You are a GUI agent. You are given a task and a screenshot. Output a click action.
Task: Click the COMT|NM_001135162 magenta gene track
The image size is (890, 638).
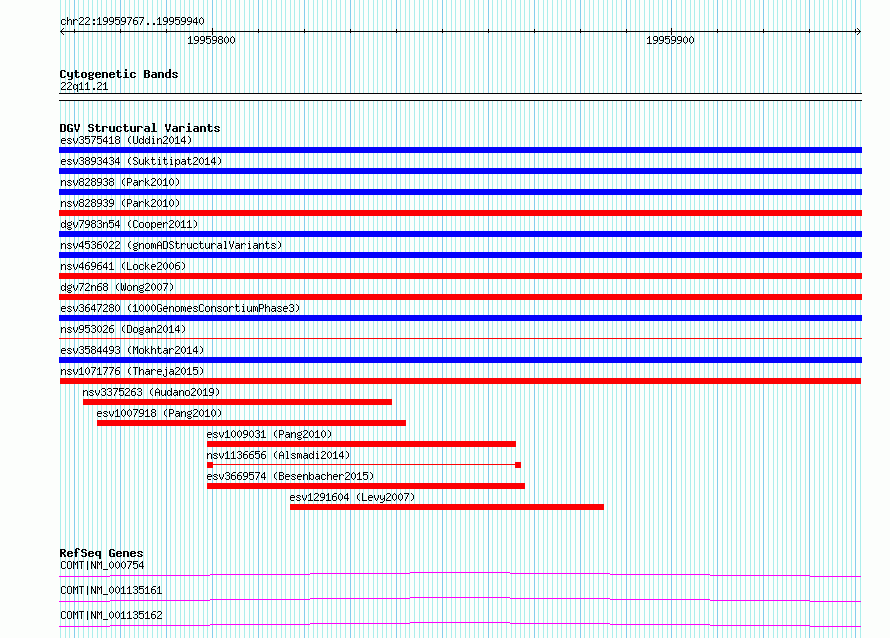pos(460,624)
